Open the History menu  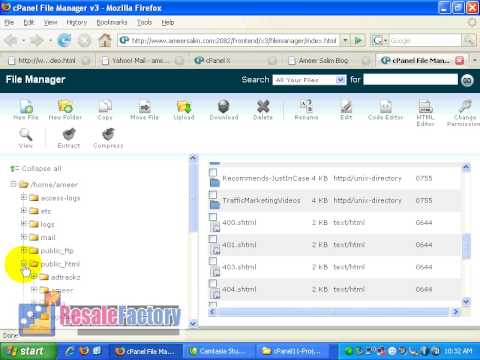coord(77,22)
